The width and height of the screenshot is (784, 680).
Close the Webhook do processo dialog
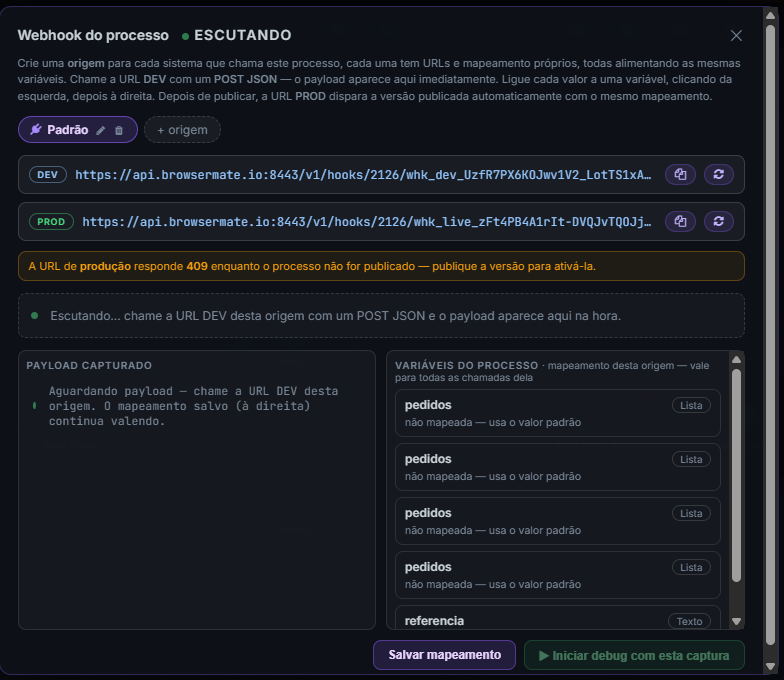coord(736,36)
